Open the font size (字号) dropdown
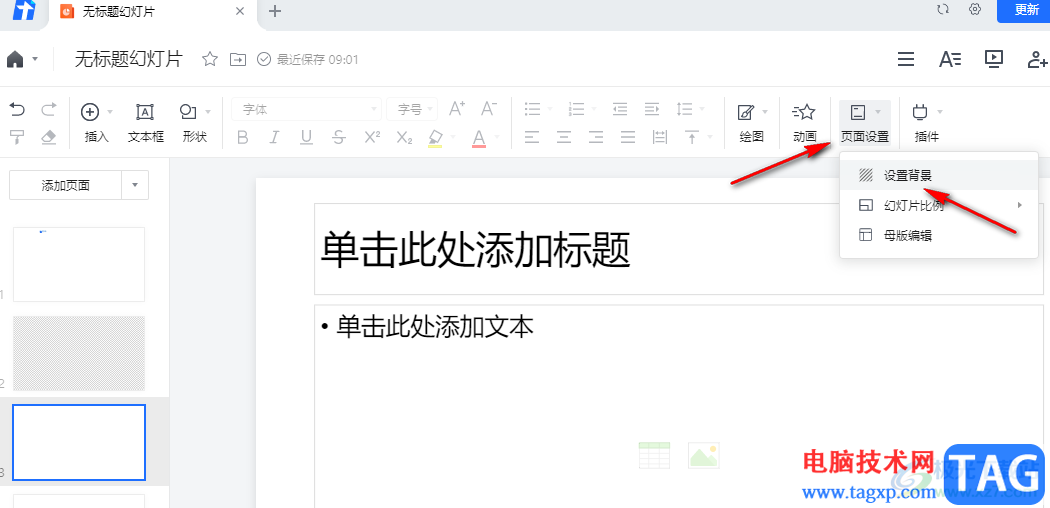Viewport: 1050px width, 508px height. [412, 109]
